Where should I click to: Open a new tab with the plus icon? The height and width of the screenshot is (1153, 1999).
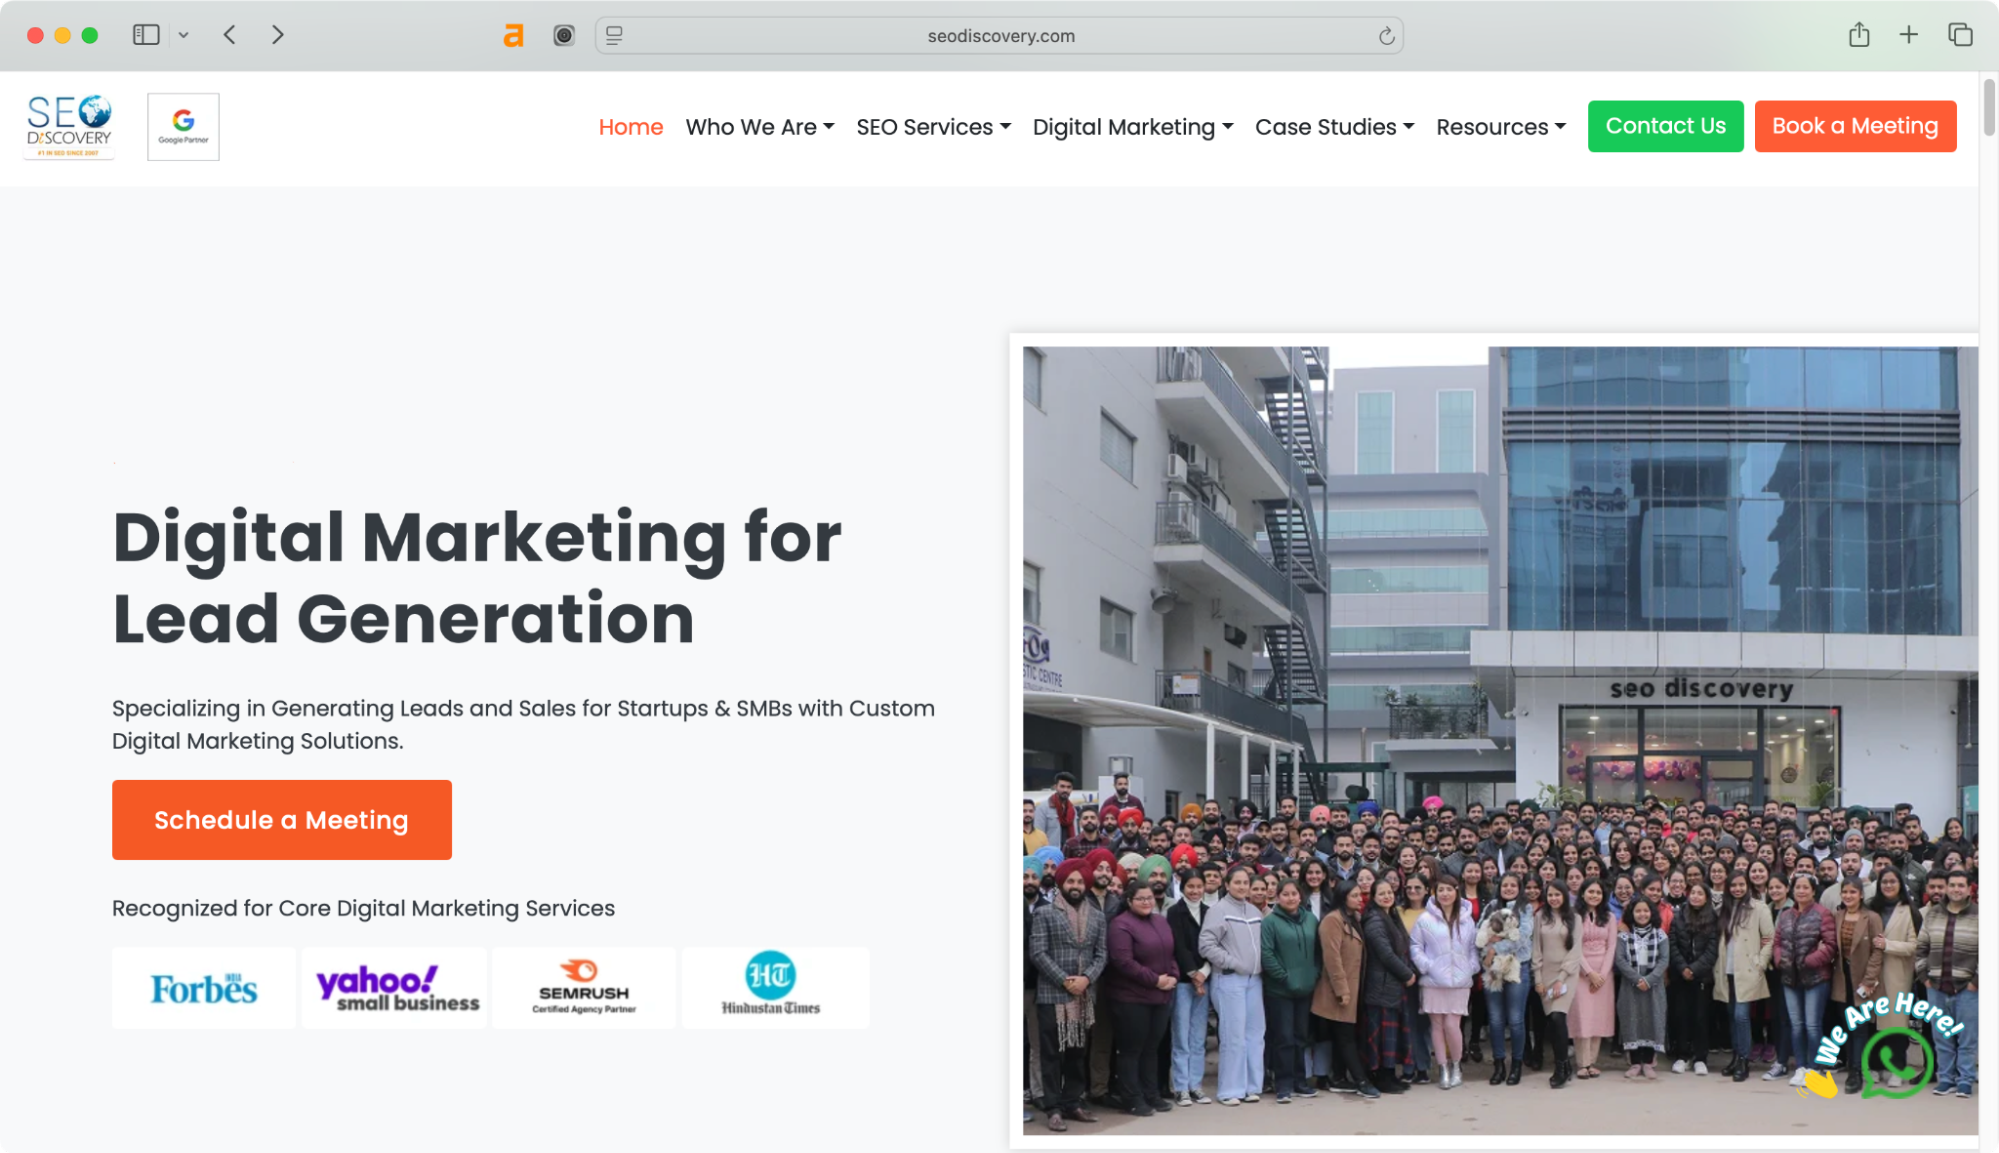pos(1909,34)
